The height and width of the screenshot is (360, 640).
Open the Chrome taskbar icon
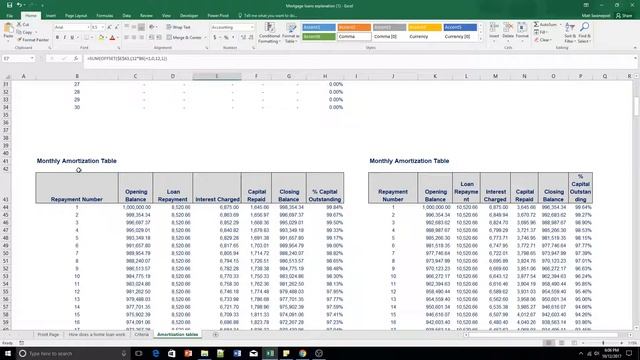click(x=302, y=353)
